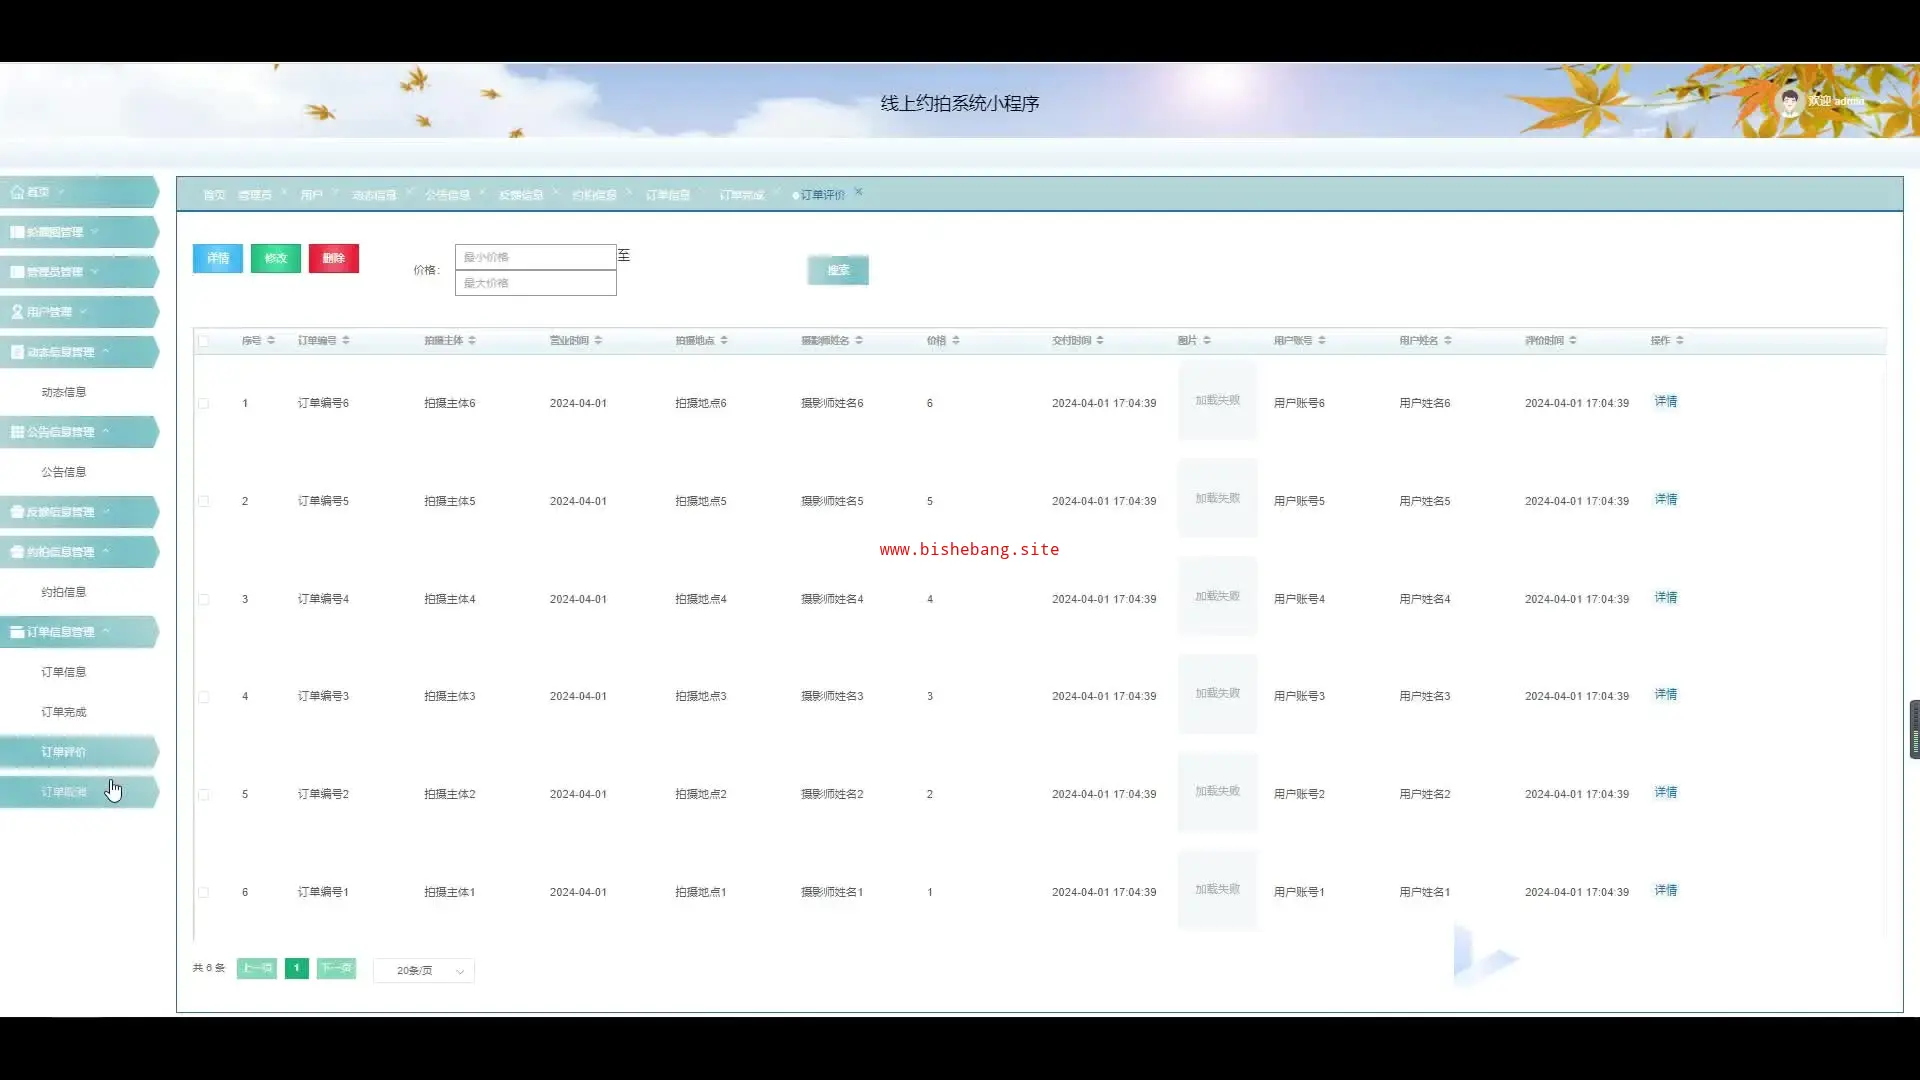
Task: Click the home icon in sidebar
Action: point(17,192)
